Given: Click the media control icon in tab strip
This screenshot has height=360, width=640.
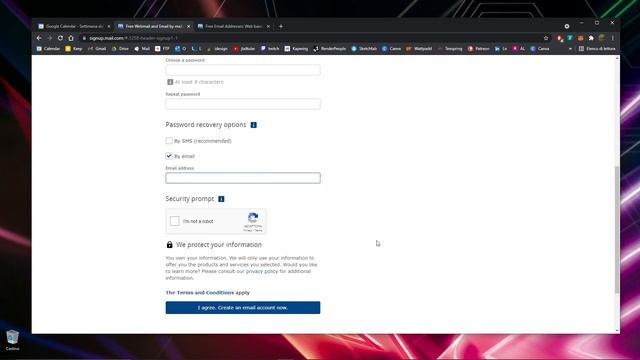Looking at the screenshot, I should click(x=567, y=26).
